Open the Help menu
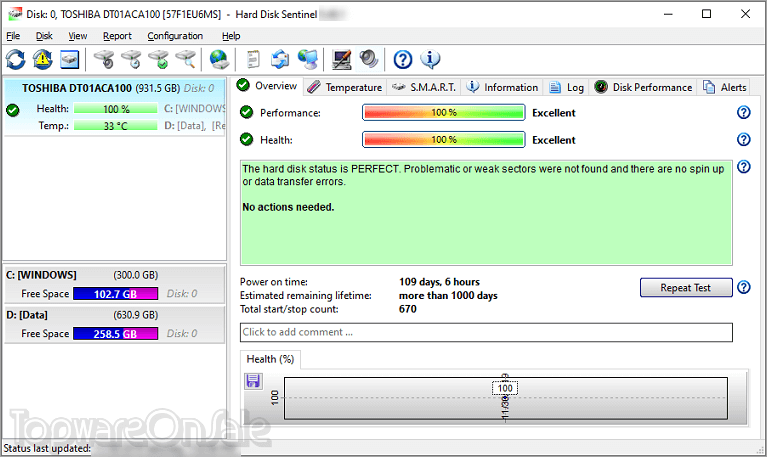The height and width of the screenshot is (457, 767). [x=231, y=36]
